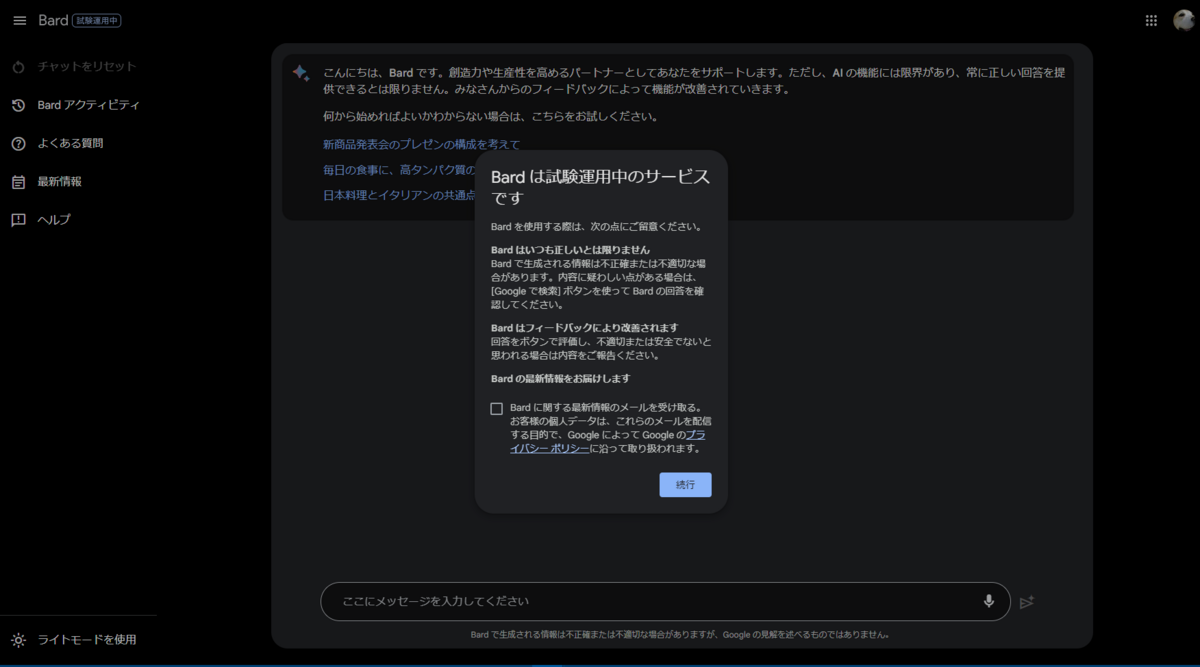Click text Bard の最新情報をお届けします
The height and width of the screenshot is (667, 1200).
[560, 379]
